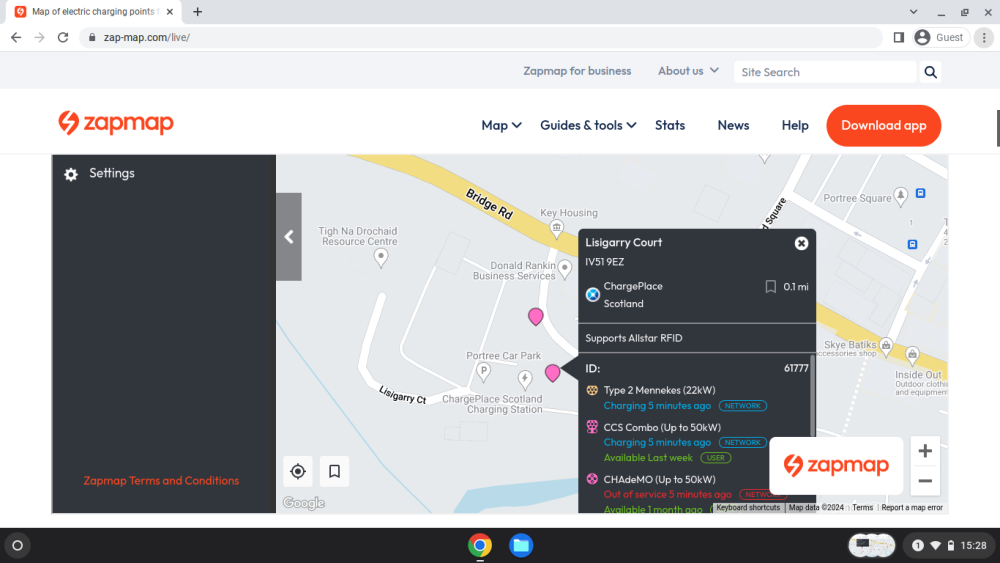
Task: Click the Zapmap logo in header
Action: coord(115,123)
